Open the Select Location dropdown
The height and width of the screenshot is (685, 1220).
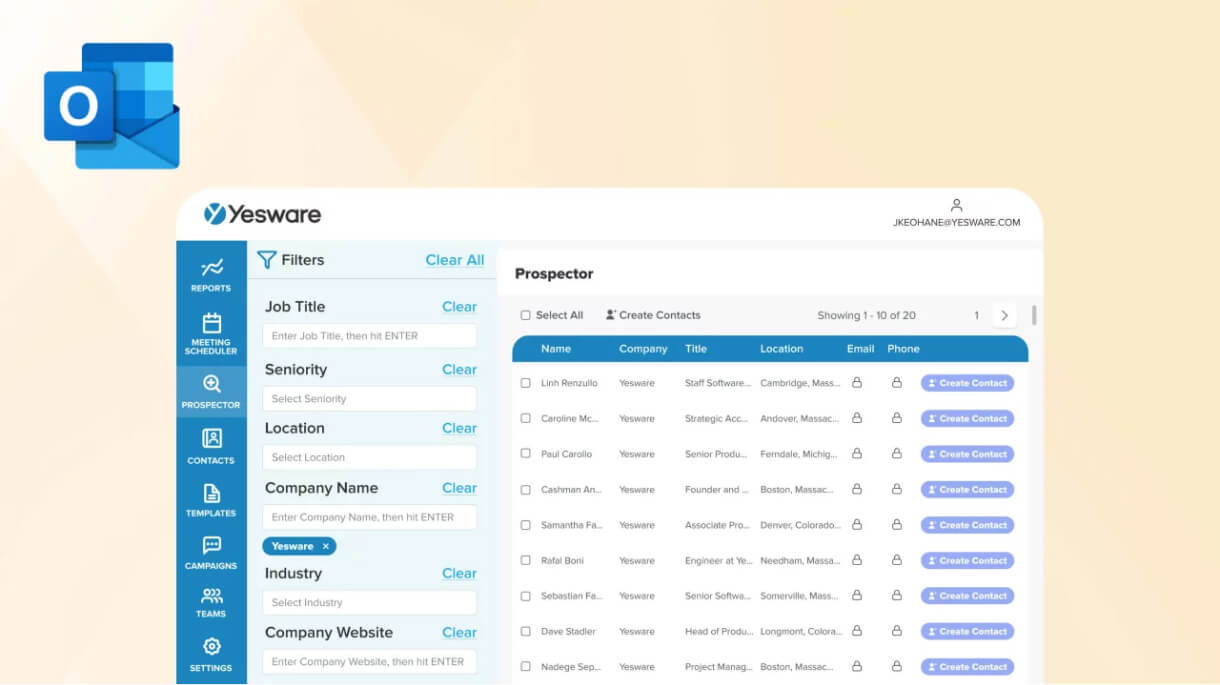point(369,457)
